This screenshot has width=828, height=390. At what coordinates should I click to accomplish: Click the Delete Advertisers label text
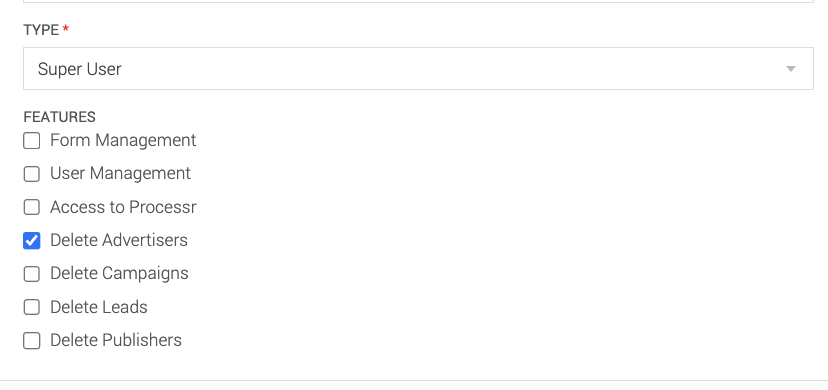(x=119, y=240)
